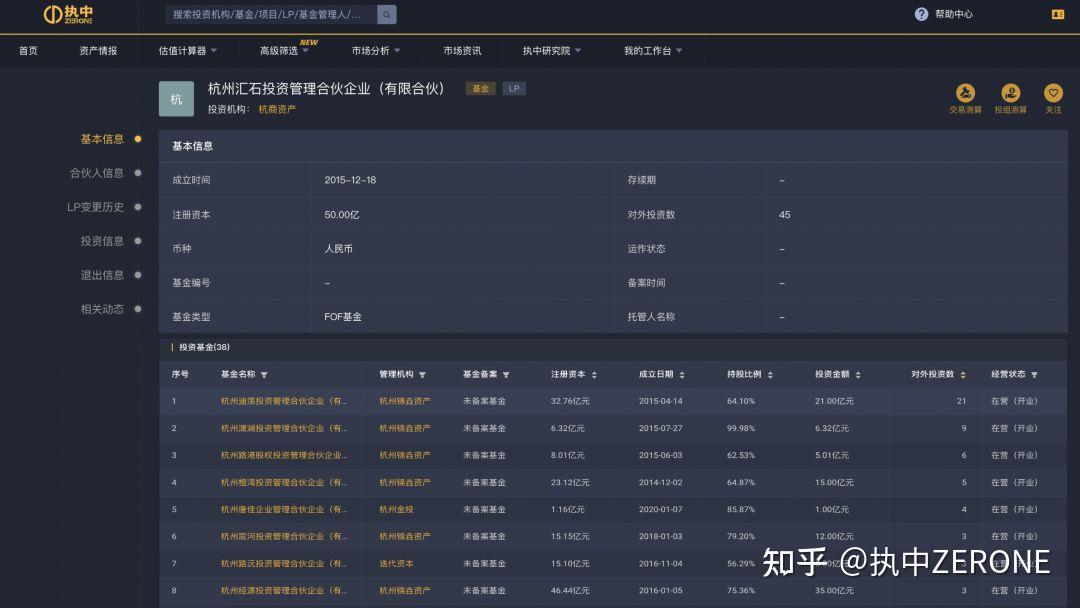The width and height of the screenshot is (1080, 608).
Task: Click the 关注 heart icon
Action: (1053, 93)
